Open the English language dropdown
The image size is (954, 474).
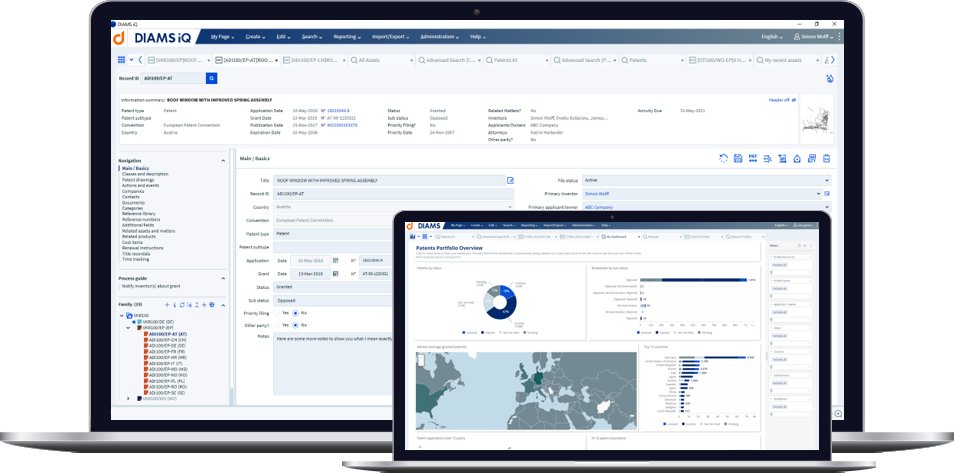(x=771, y=37)
